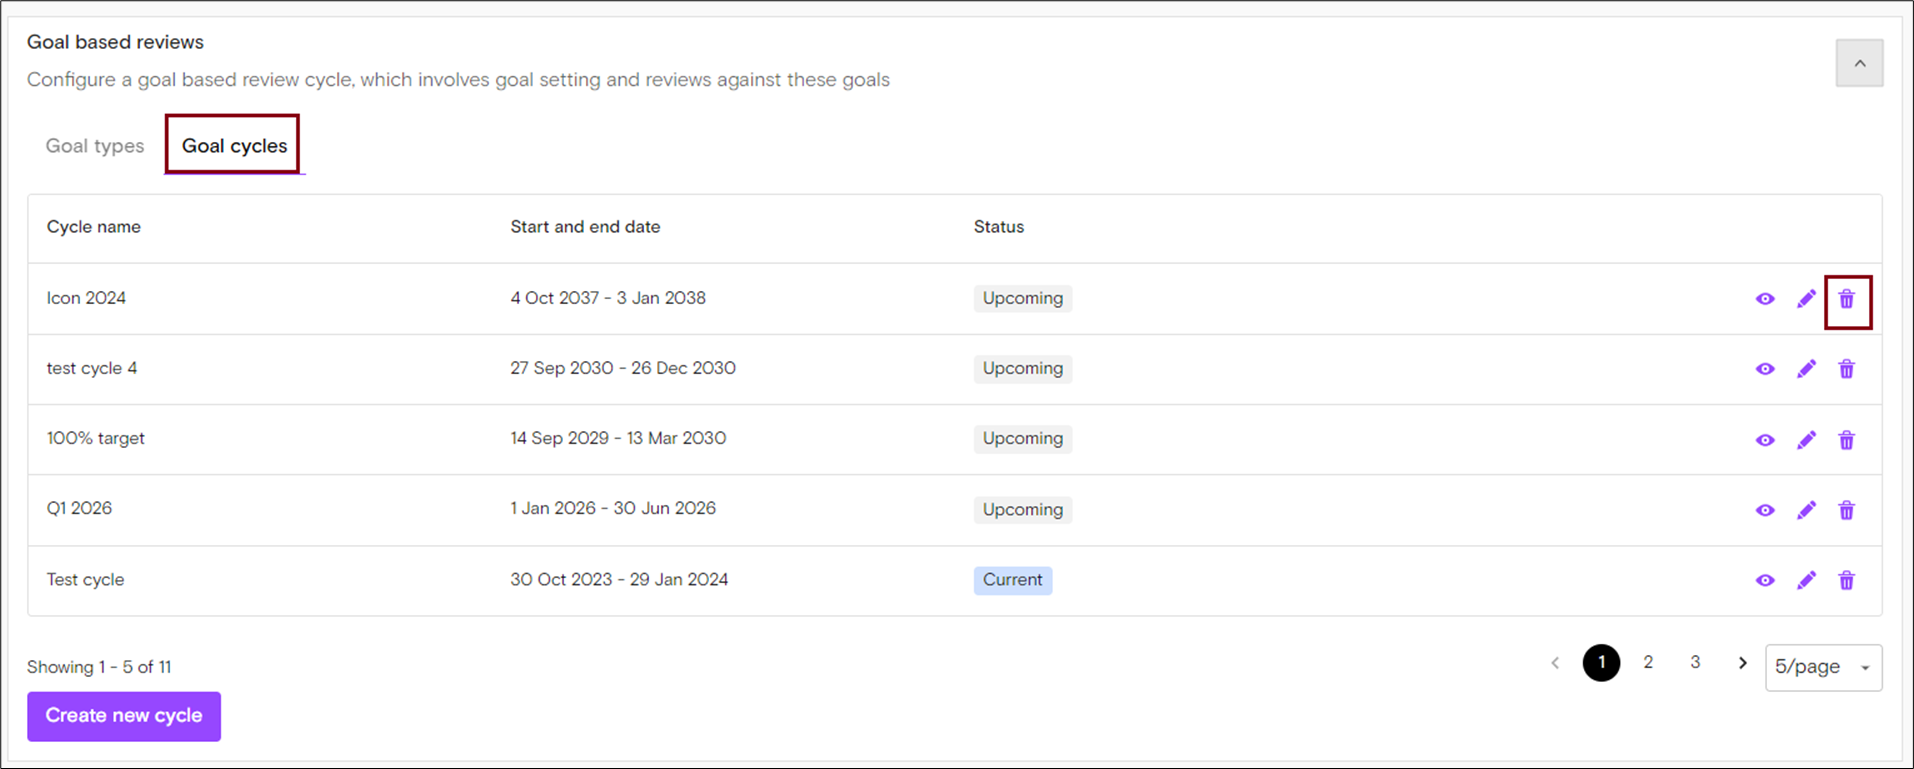The width and height of the screenshot is (1914, 769).
Task: Jump to page 3 of results
Action: tap(1695, 663)
